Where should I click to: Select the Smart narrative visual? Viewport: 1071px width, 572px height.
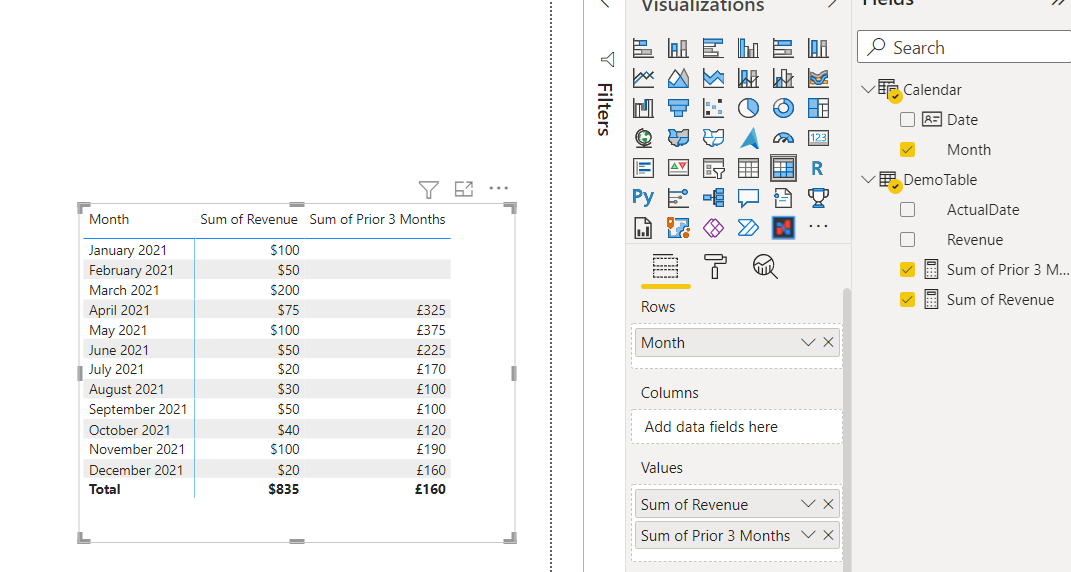(x=783, y=198)
